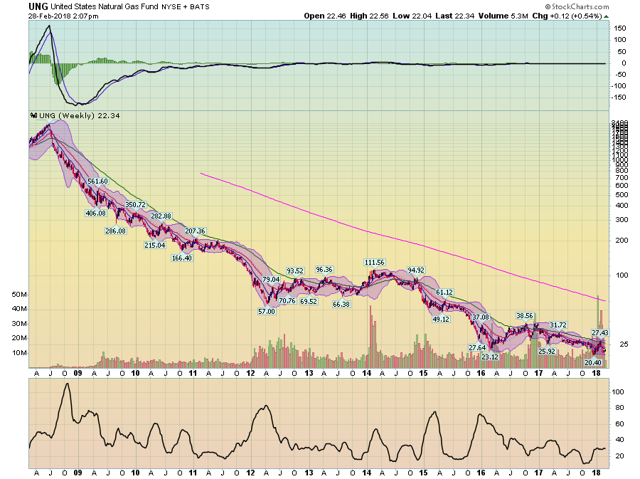Click the 215.04 price annotation
The height and width of the screenshot is (479, 640).
[155, 245]
